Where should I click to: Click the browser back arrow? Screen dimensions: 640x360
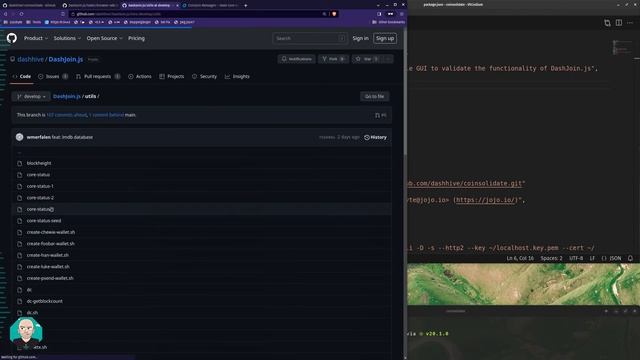tap(6, 14)
